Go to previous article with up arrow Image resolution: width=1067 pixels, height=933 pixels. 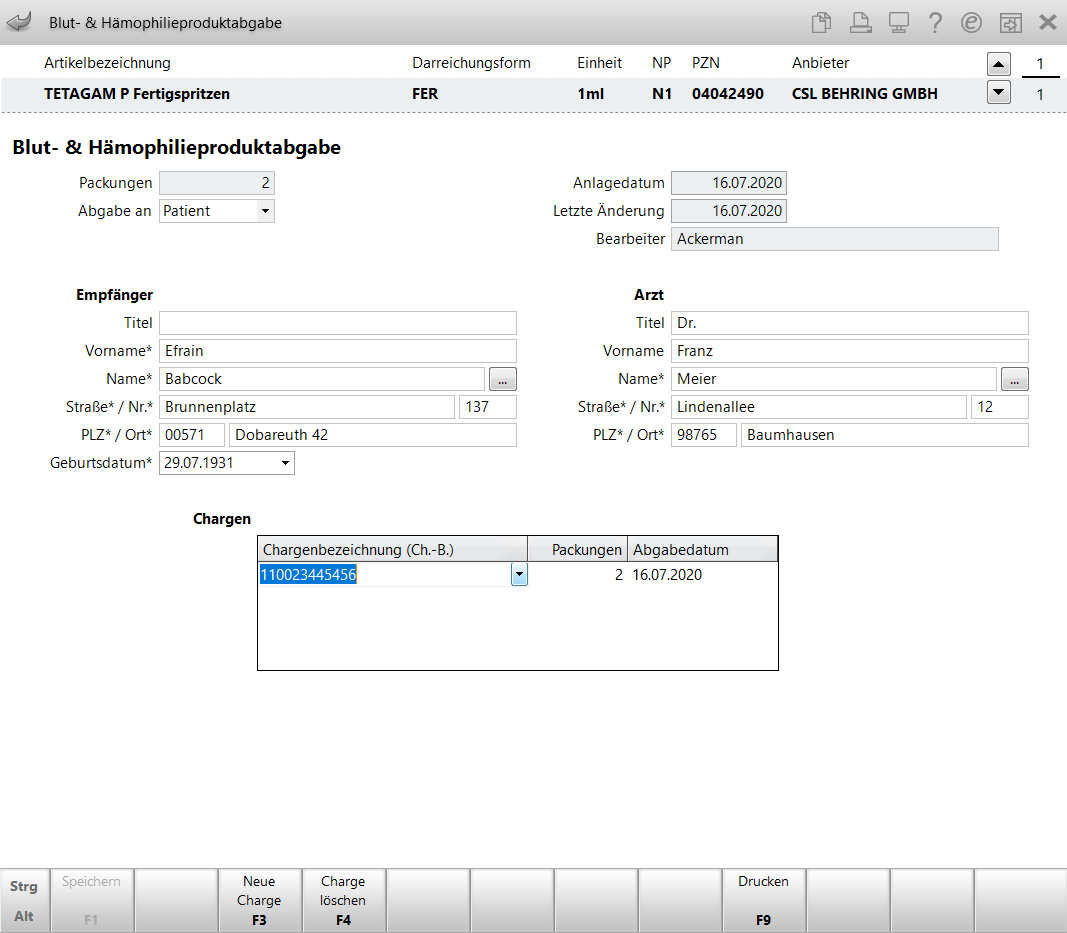coord(998,64)
